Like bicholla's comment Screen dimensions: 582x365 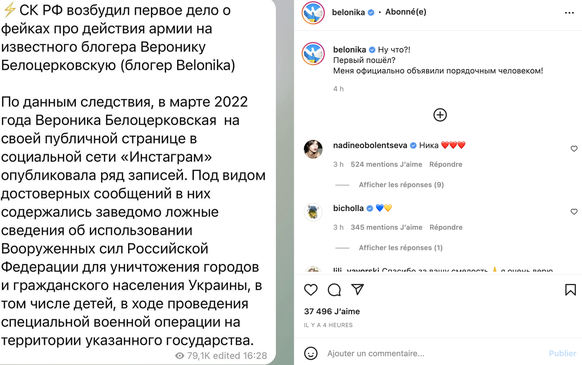[574, 212]
